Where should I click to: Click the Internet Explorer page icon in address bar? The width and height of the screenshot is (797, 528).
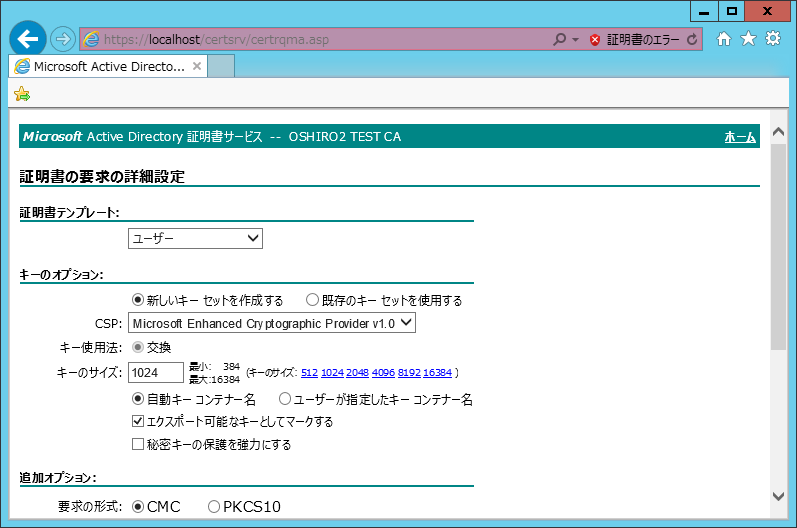[91, 39]
